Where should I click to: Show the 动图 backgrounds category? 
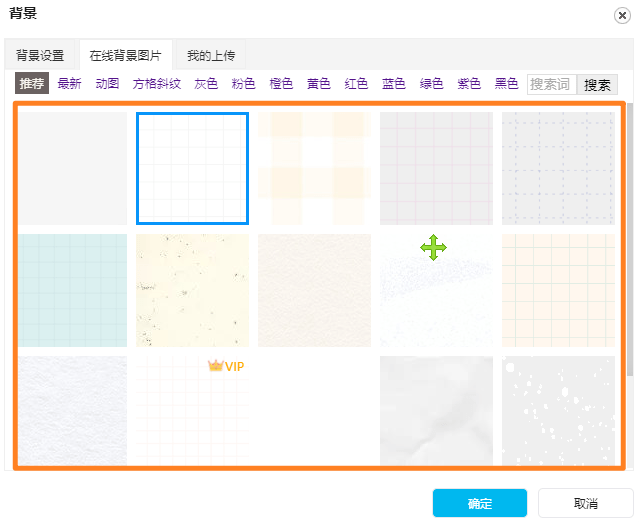click(x=107, y=84)
